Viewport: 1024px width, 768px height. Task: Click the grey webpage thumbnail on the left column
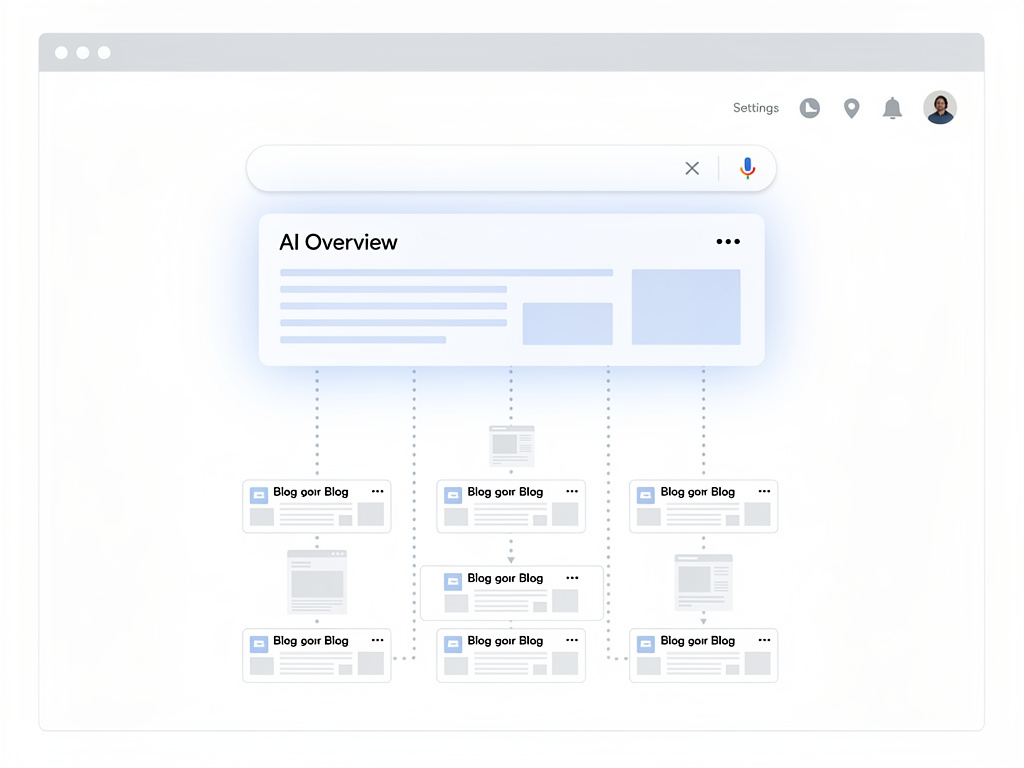tap(316, 582)
